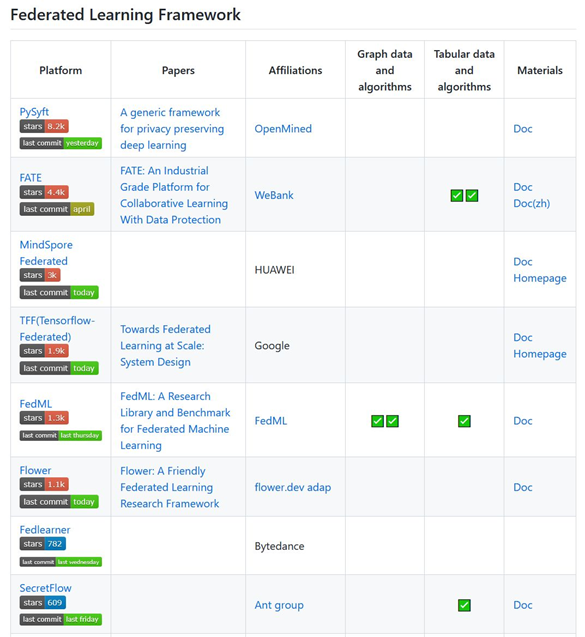Click the PySyft last commit yesterday badge
This screenshot has height=637, width=585.
[61, 143]
